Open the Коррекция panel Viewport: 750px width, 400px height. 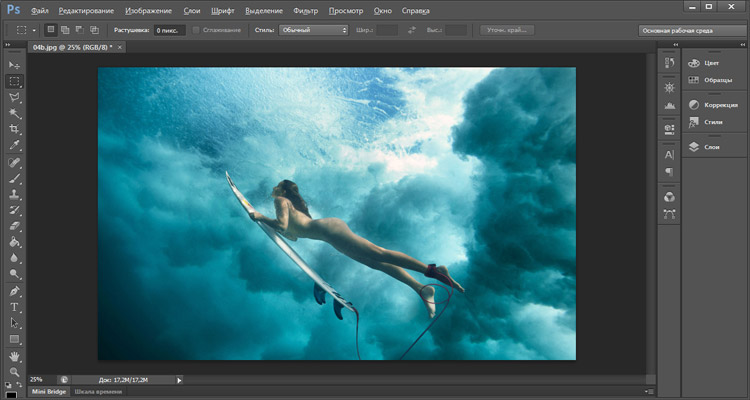point(713,105)
